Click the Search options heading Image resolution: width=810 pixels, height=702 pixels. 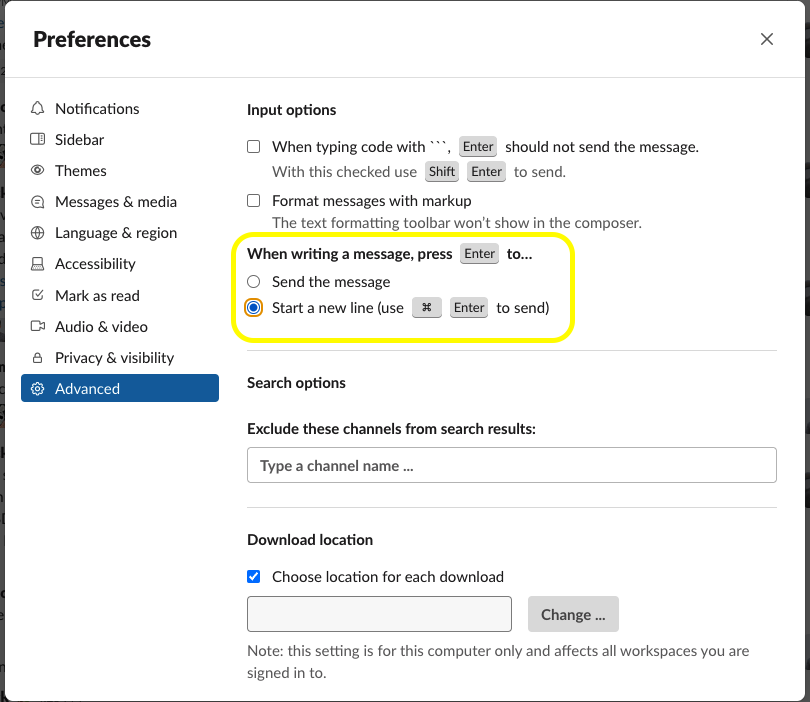pyautogui.click(x=296, y=383)
